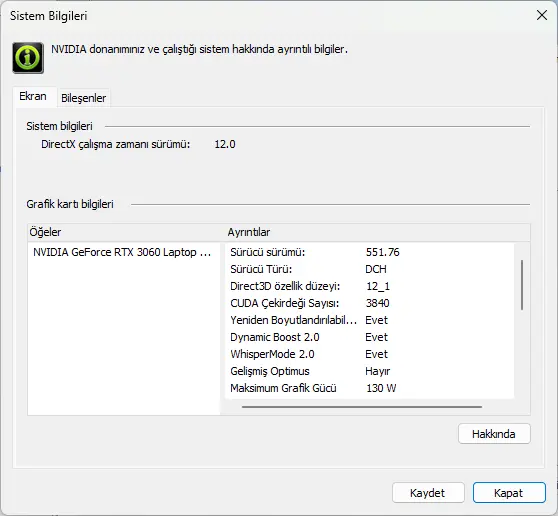Viewport: 558px width, 516px height.
Task: Click the 130 W power value
Action: 381,388
